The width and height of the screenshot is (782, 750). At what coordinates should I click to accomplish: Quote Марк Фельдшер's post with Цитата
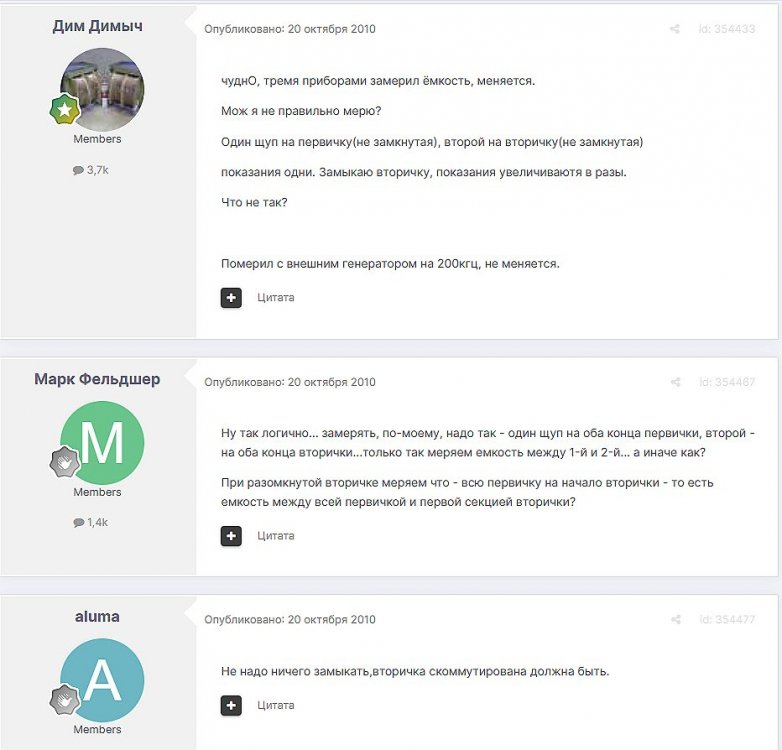click(x=276, y=536)
